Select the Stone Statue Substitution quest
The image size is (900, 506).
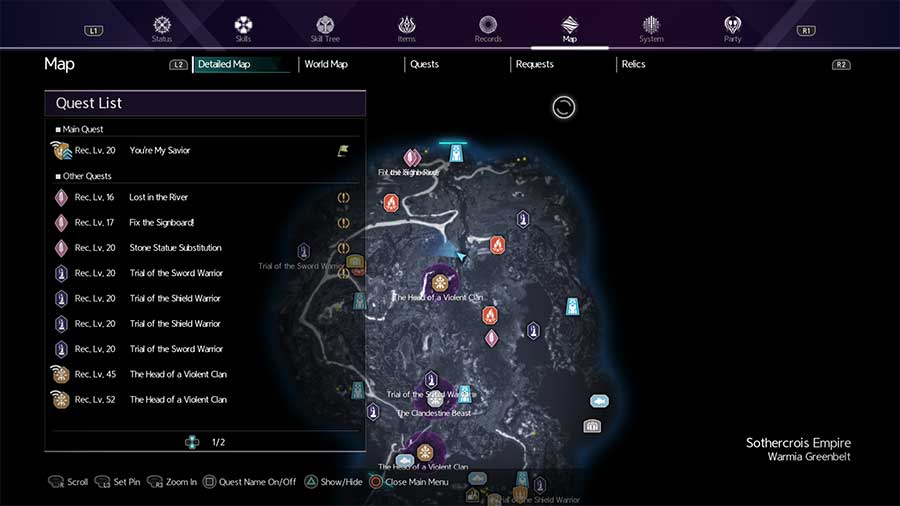pos(205,248)
